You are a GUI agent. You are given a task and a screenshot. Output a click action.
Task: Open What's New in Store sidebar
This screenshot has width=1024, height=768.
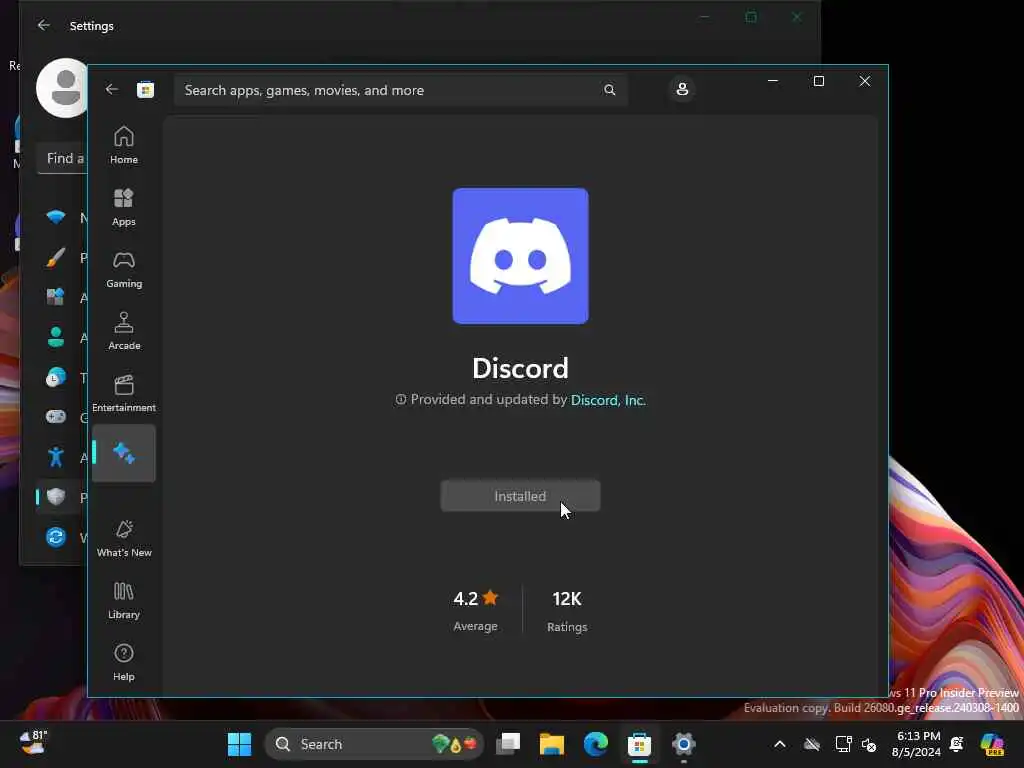click(123, 539)
